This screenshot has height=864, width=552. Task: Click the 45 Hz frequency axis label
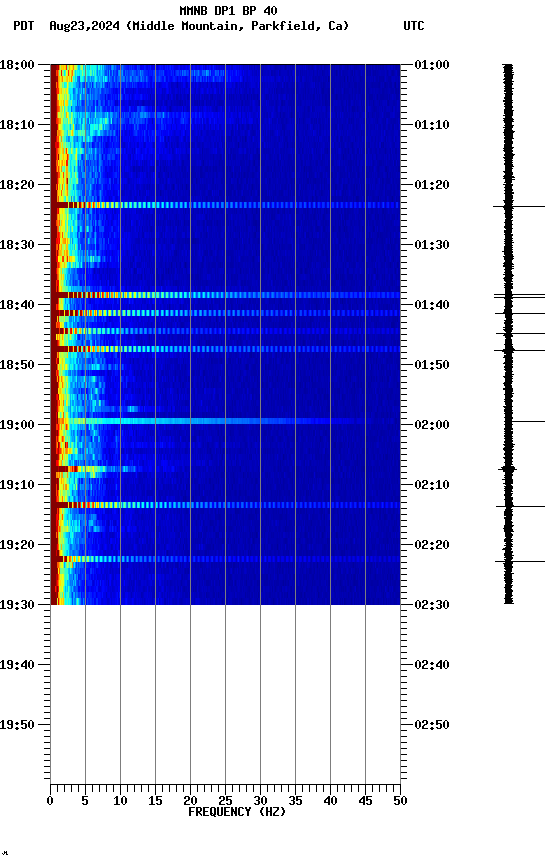click(365, 801)
